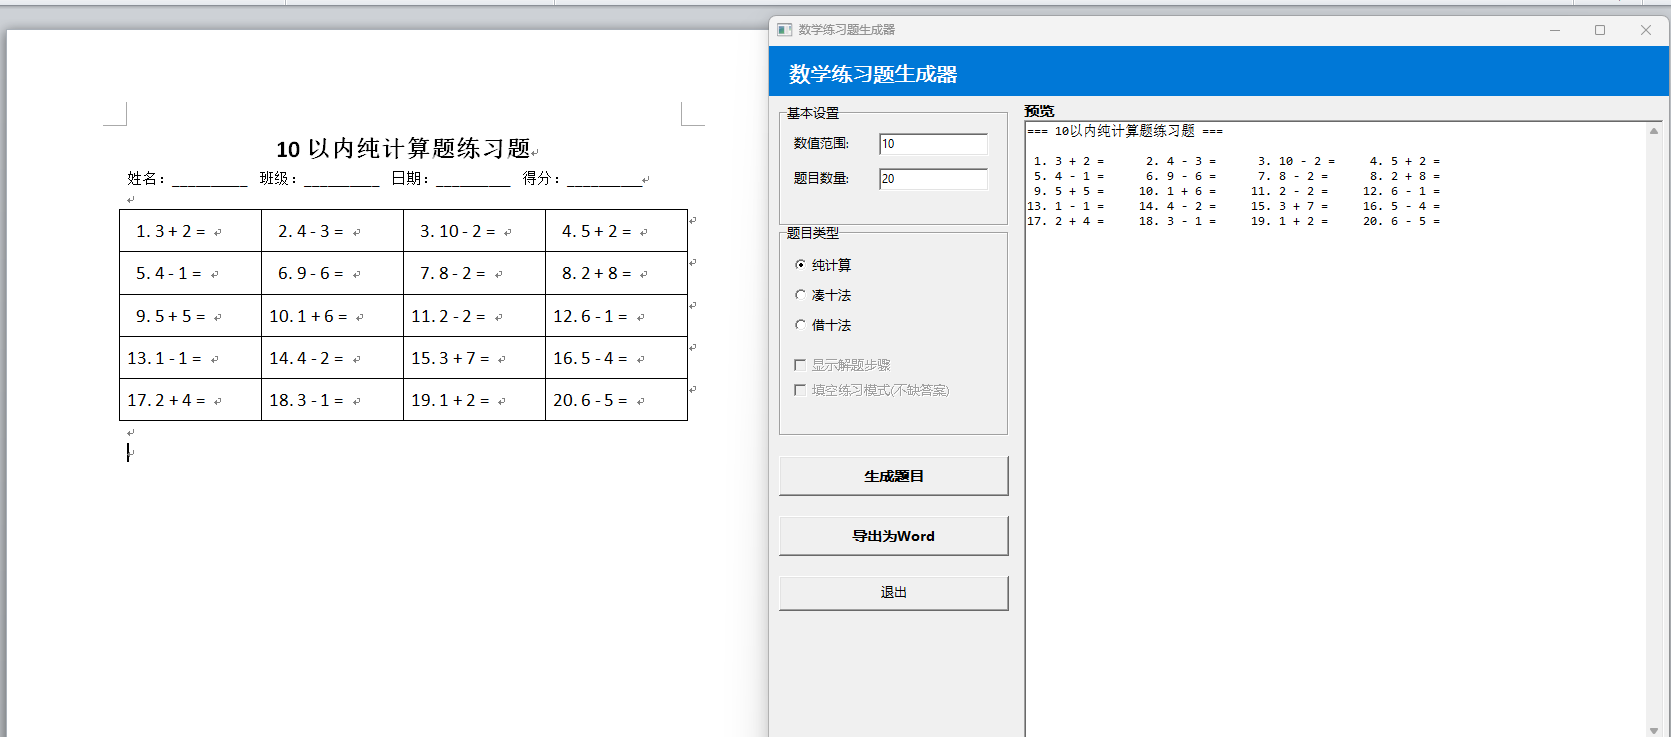Click the 预览 panel label
The width and height of the screenshot is (1671, 737).
pos(1039,111)
